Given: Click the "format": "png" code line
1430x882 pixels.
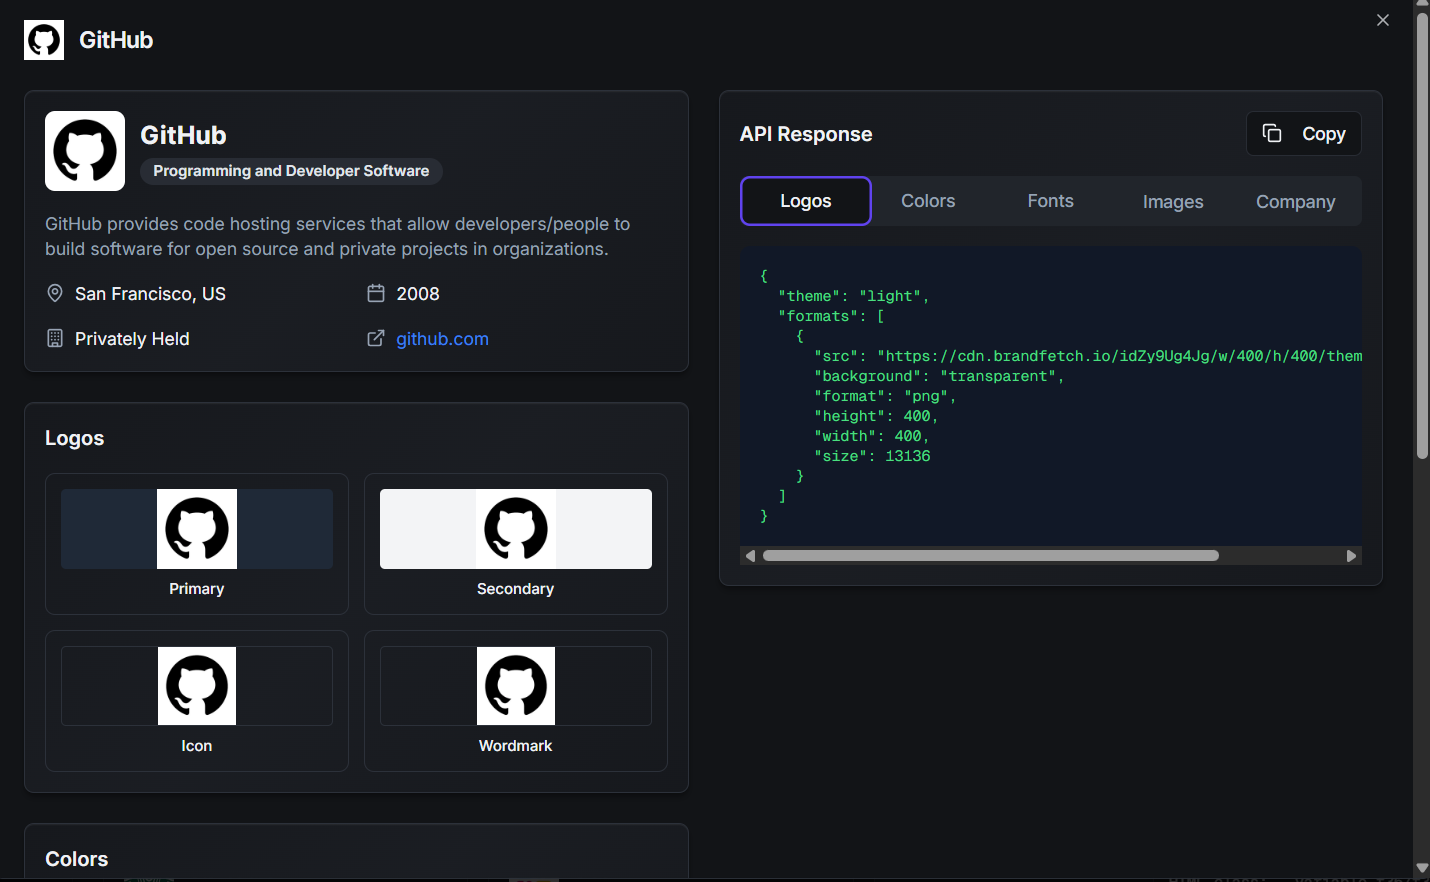Looking at the screenshot, I should click(x=885, y=396).
